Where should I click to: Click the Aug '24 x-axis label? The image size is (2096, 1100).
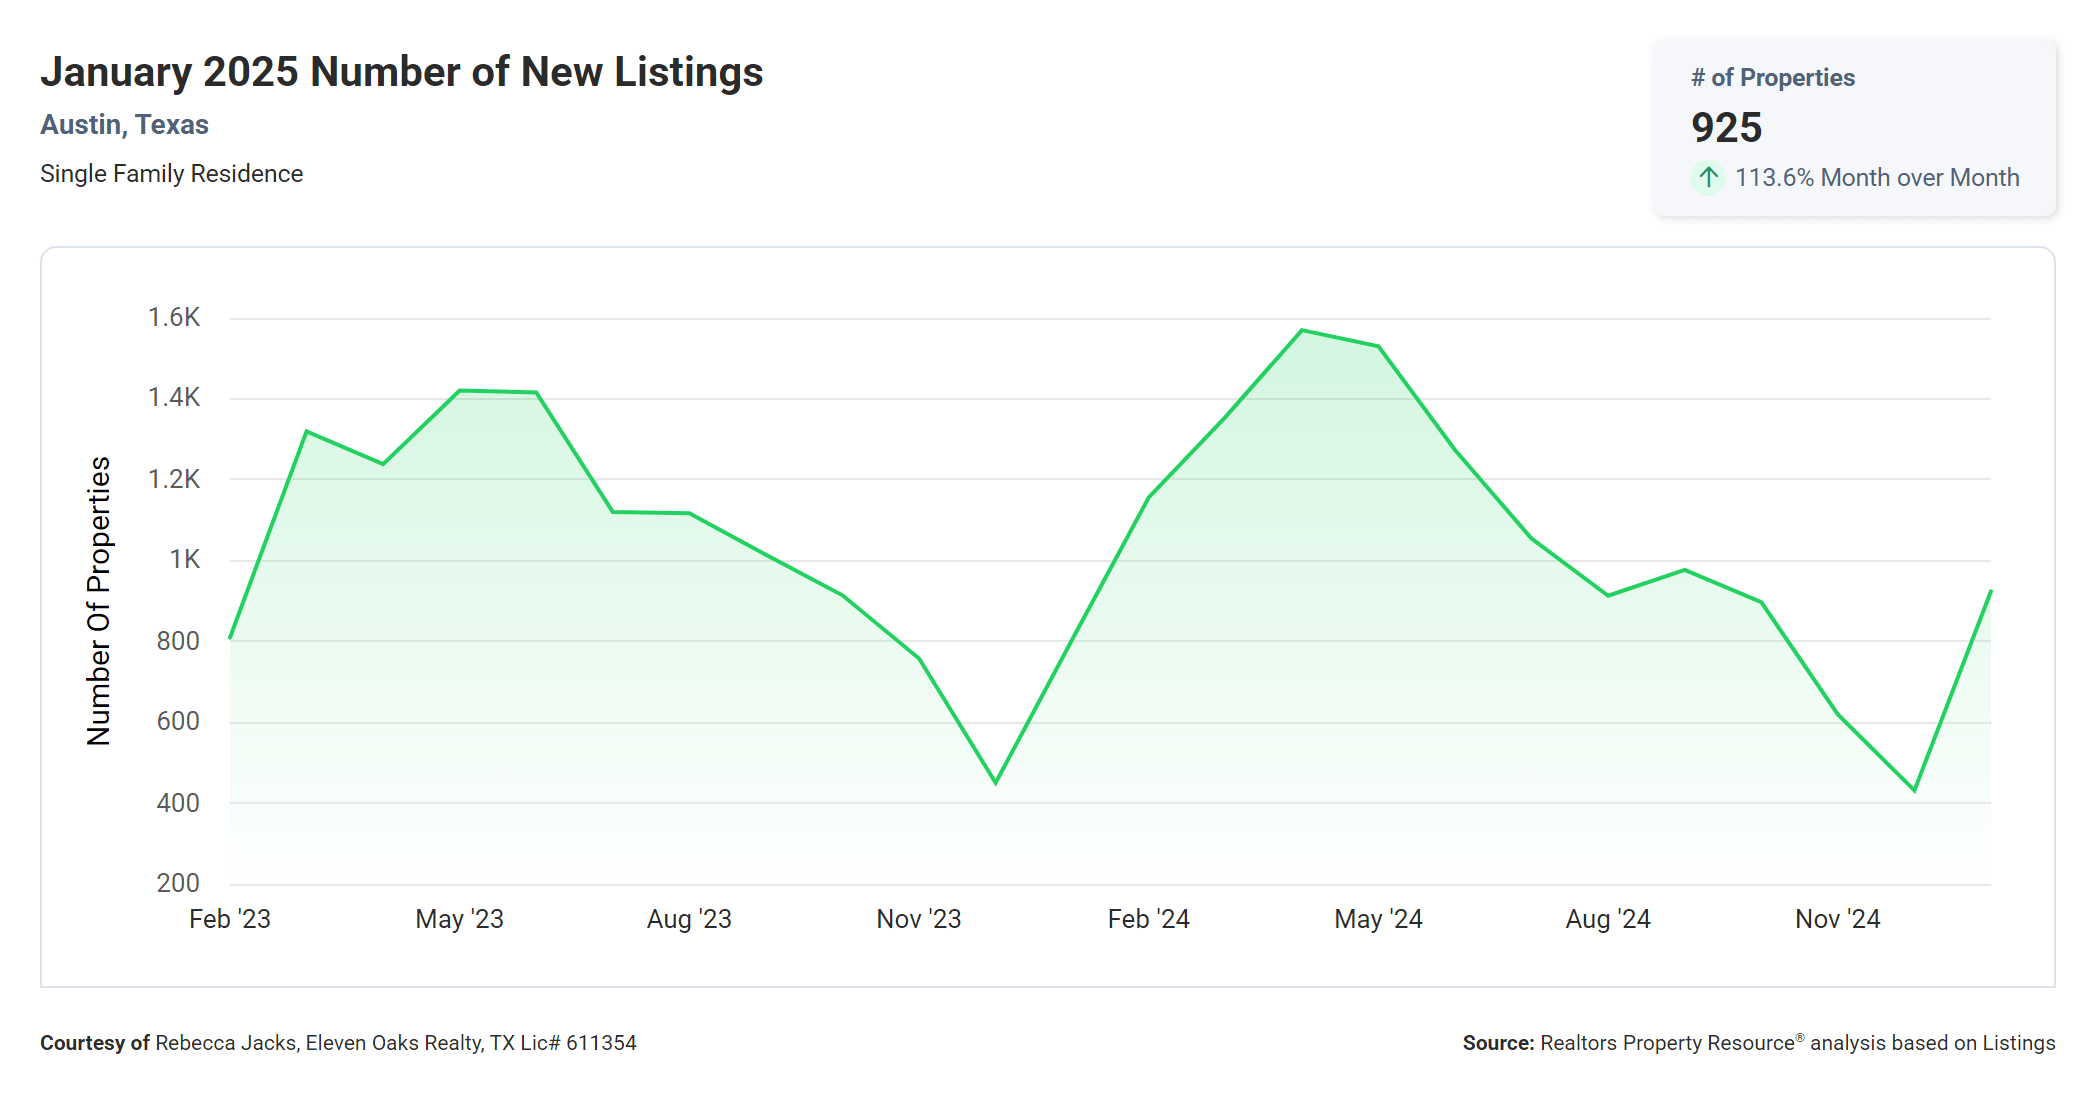pyautogui.click(x=1607, y=919)
